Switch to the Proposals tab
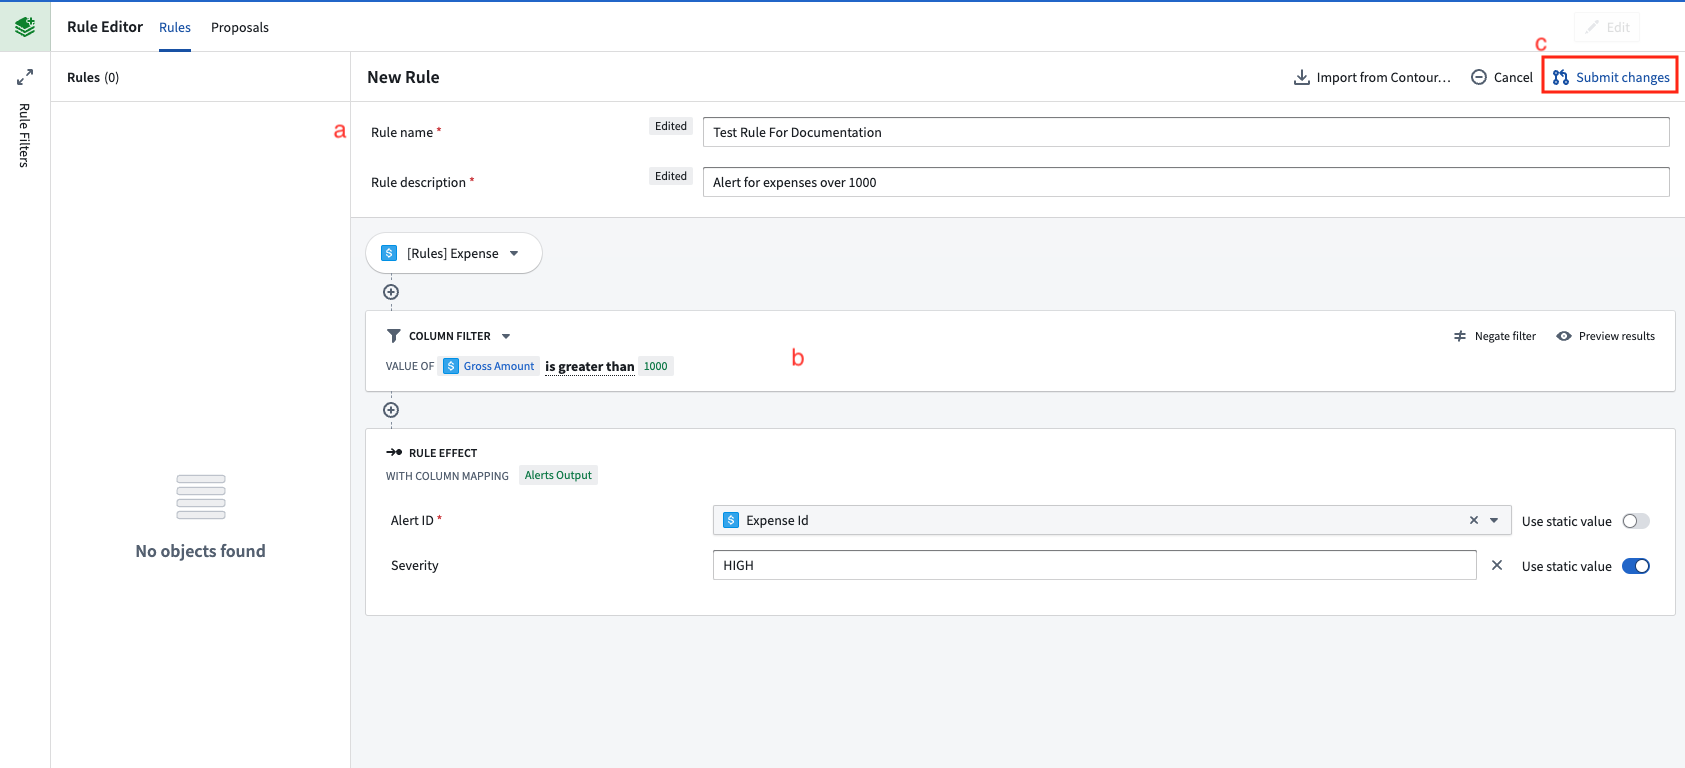Viewport: 1685px width, 768px height. tap(240, 27)
